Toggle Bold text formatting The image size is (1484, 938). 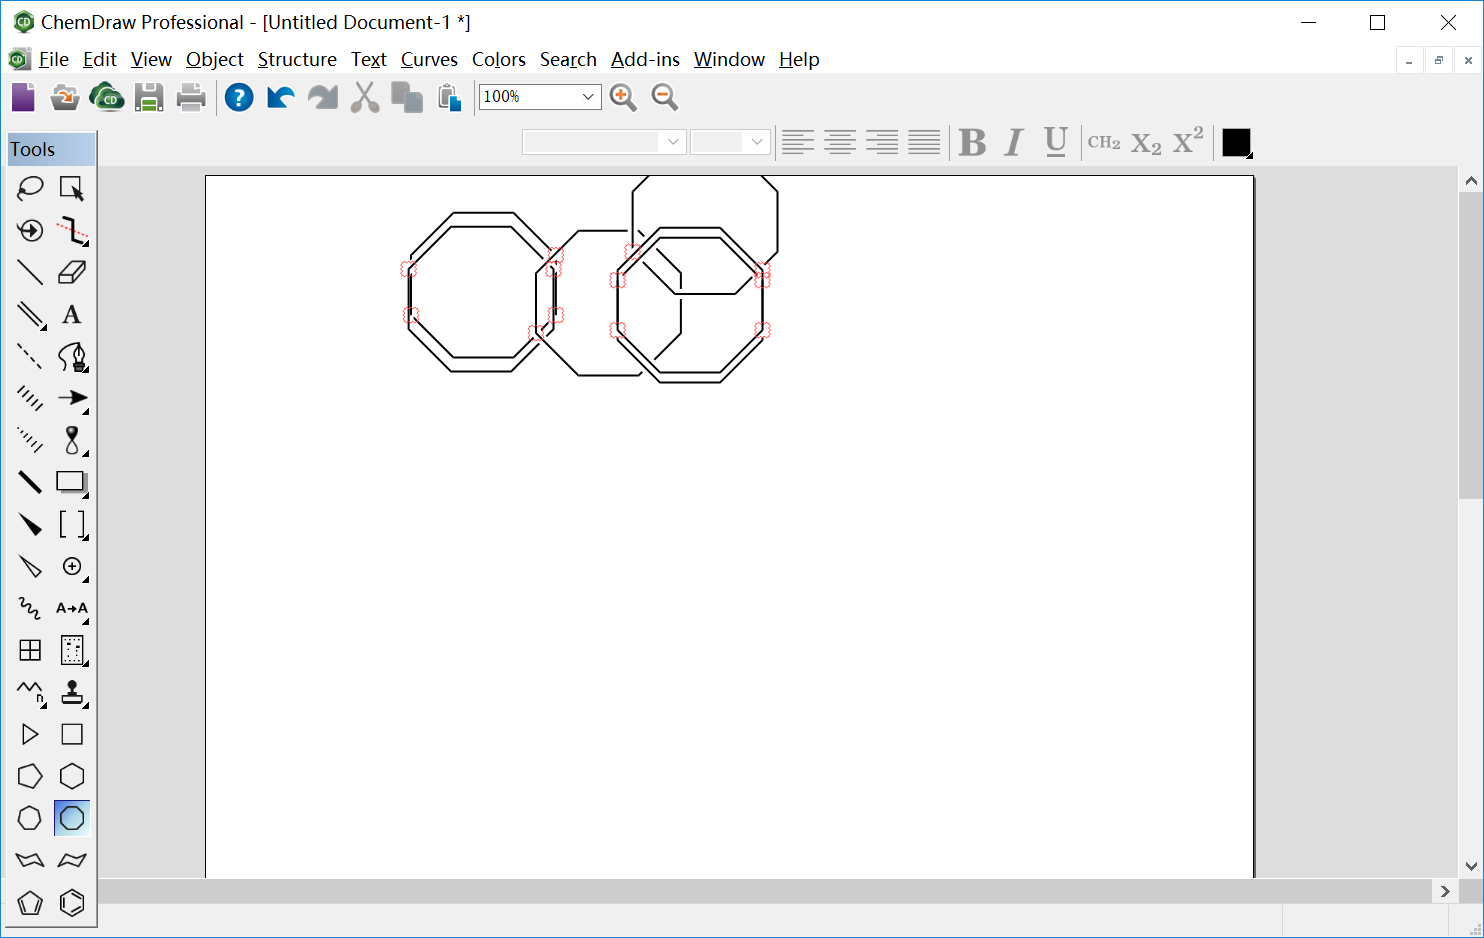coord(972,143)
